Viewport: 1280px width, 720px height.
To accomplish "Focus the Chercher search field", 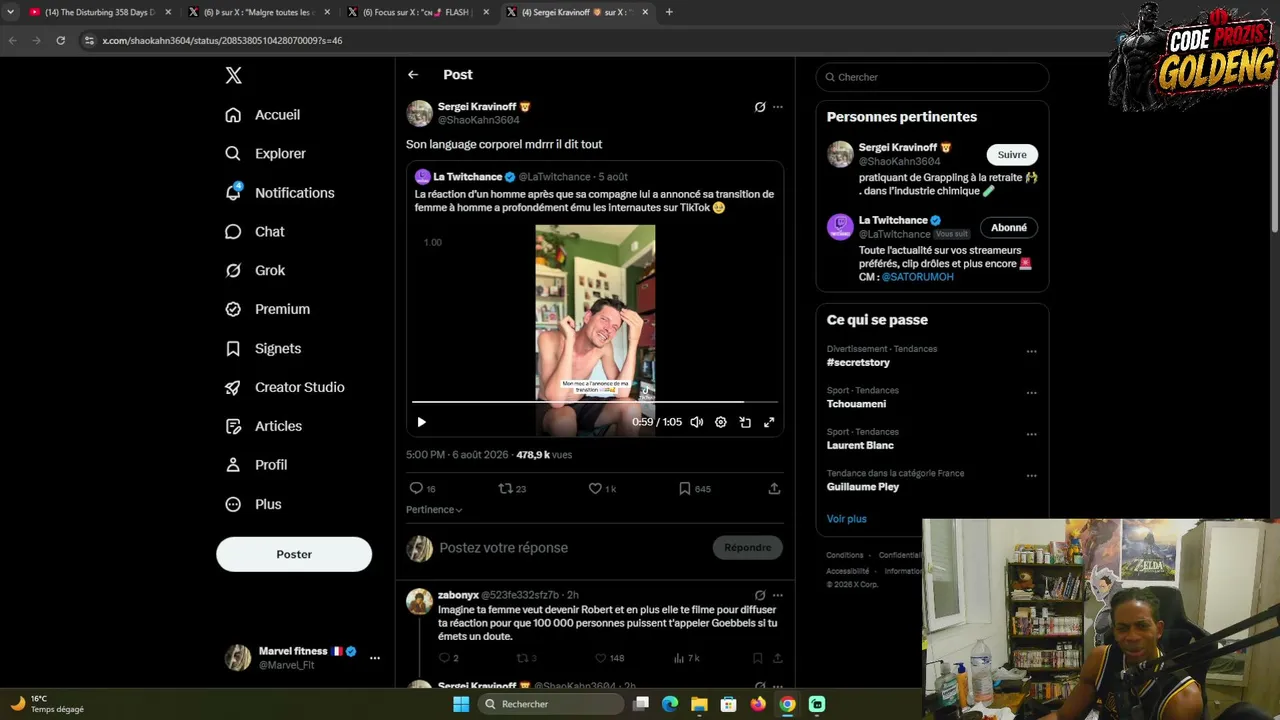I will click(x=932, y=77).
